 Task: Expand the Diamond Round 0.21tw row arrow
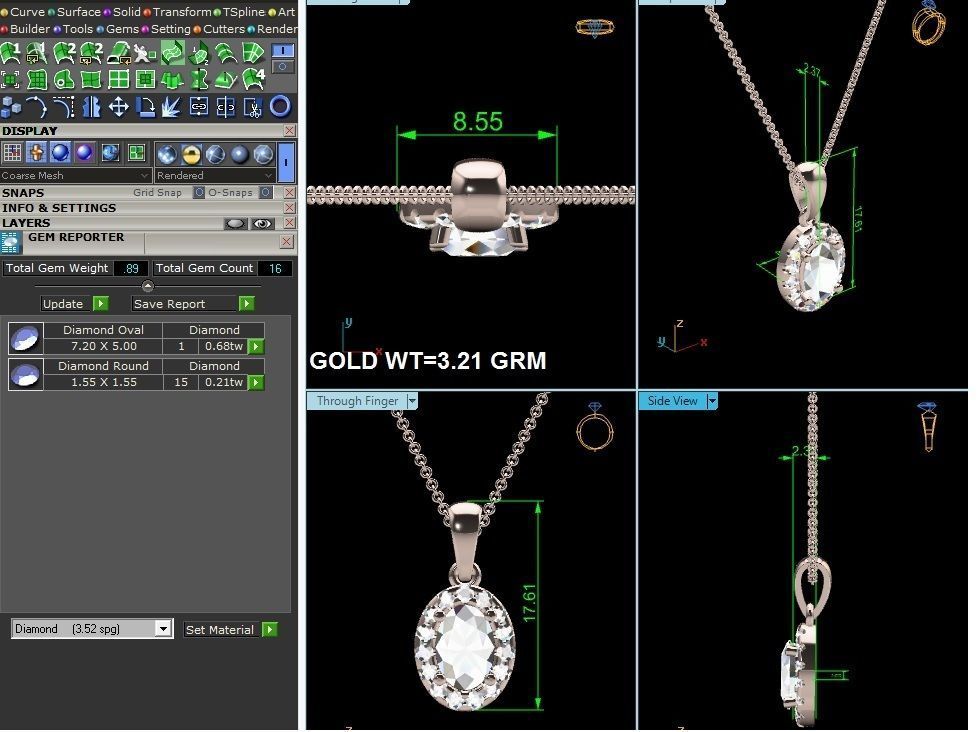[x=257, y=382]
